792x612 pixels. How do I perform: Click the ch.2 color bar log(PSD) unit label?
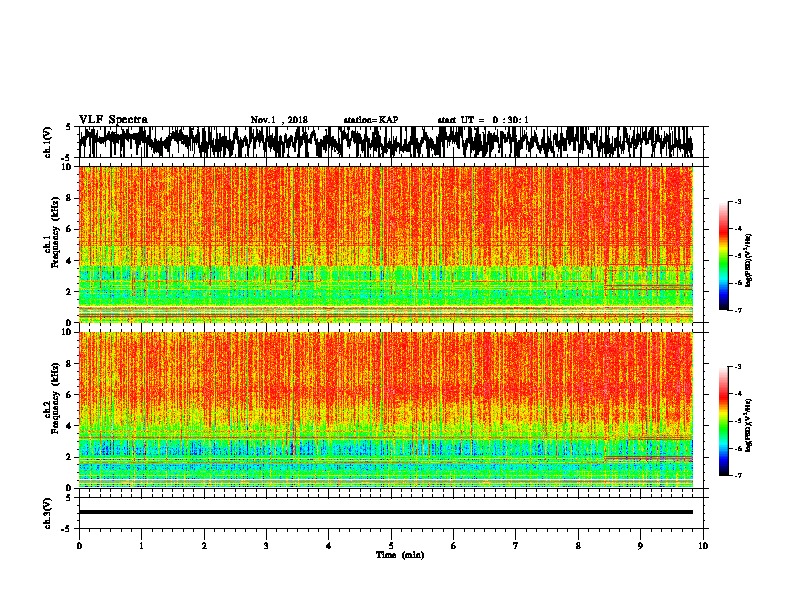click(x=749, y=425)
